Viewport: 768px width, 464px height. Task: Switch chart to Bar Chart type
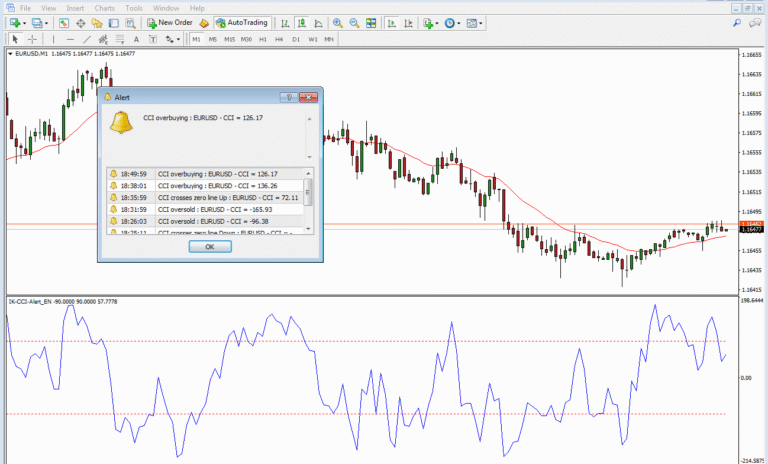[x=285, y=23]
